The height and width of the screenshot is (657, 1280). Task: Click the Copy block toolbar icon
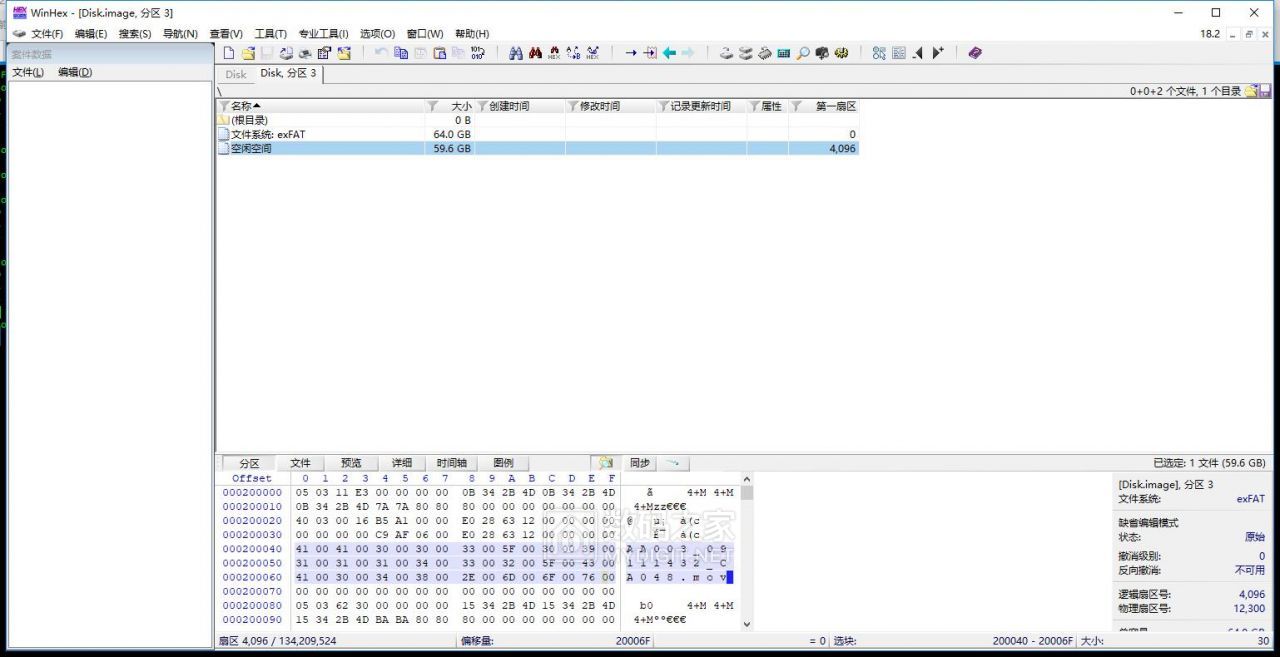(400, 53)
